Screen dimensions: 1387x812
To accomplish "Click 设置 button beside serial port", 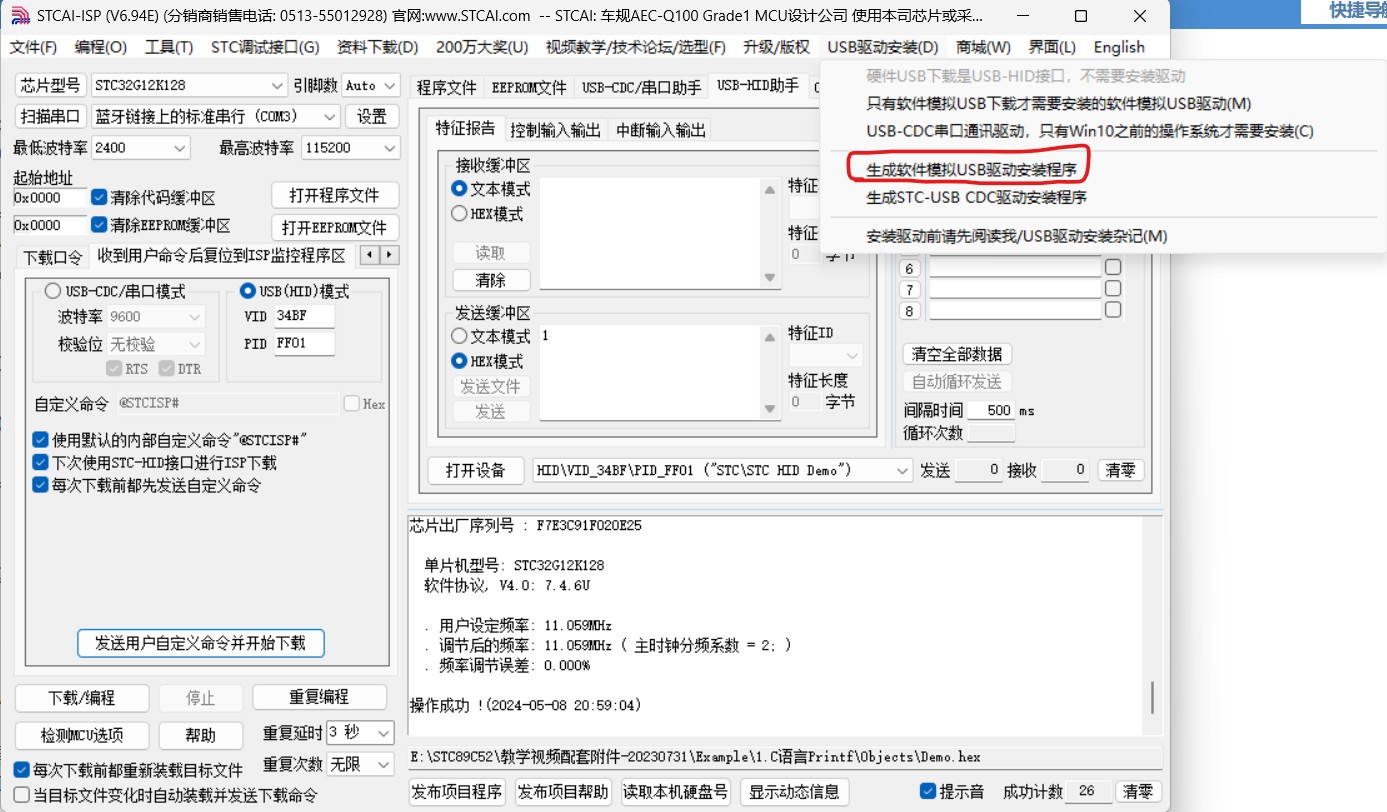I will tap(371, 116).
